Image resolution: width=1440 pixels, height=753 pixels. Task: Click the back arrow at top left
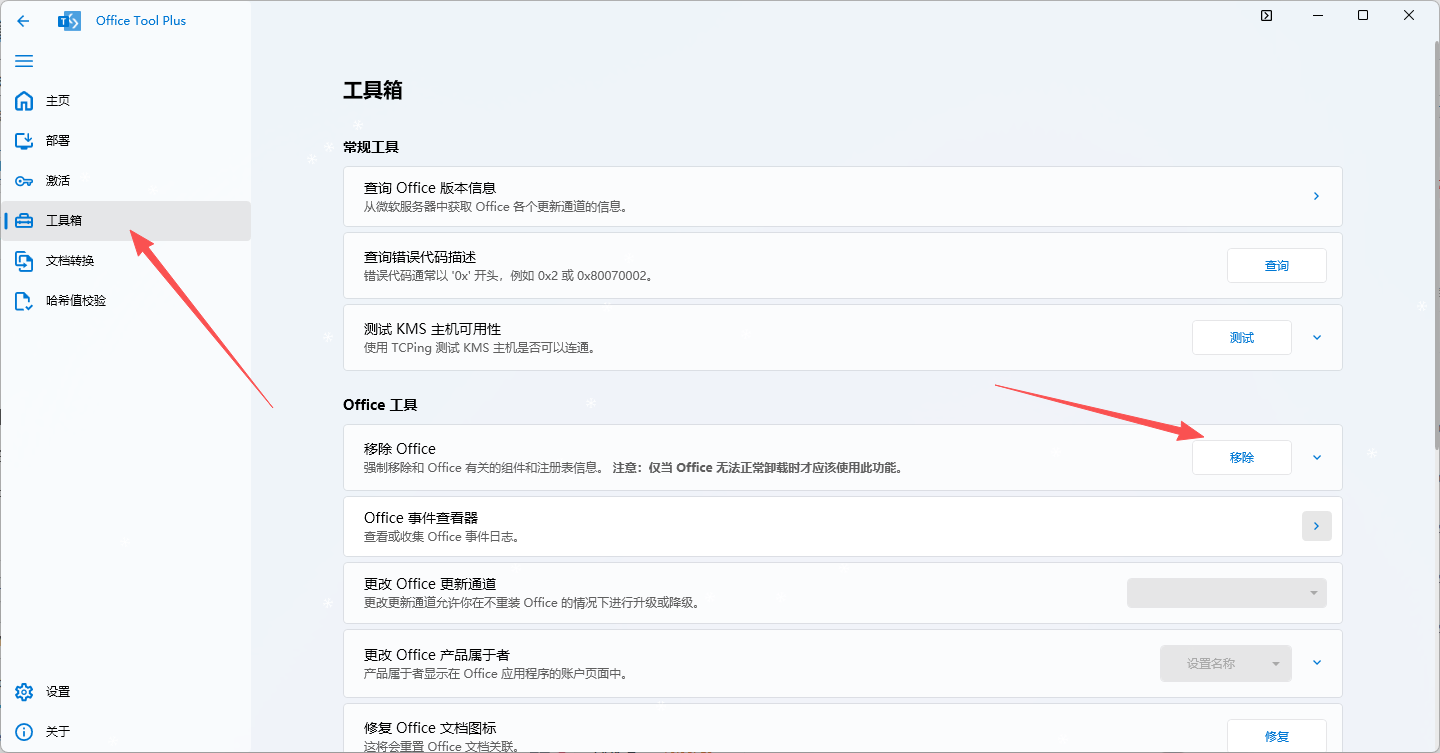23,20
